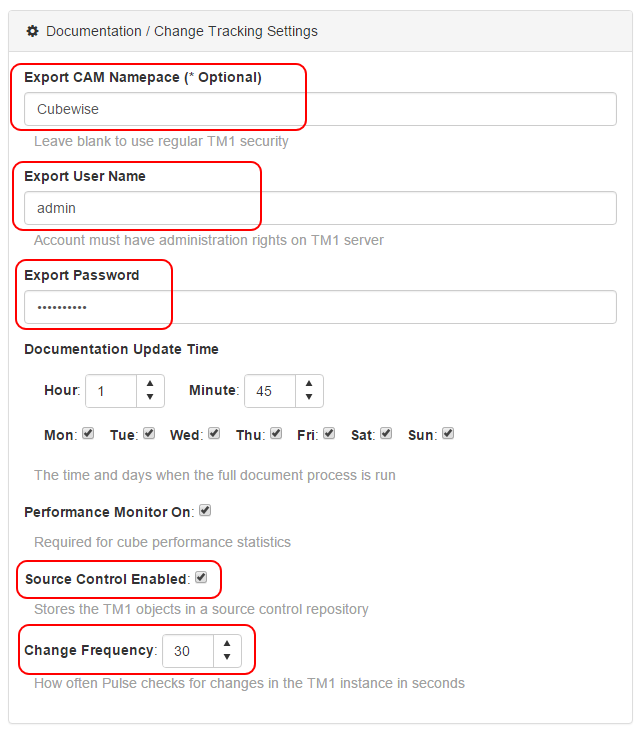
Task: Disable the Fri checkbox
Action: click(329, 433)
